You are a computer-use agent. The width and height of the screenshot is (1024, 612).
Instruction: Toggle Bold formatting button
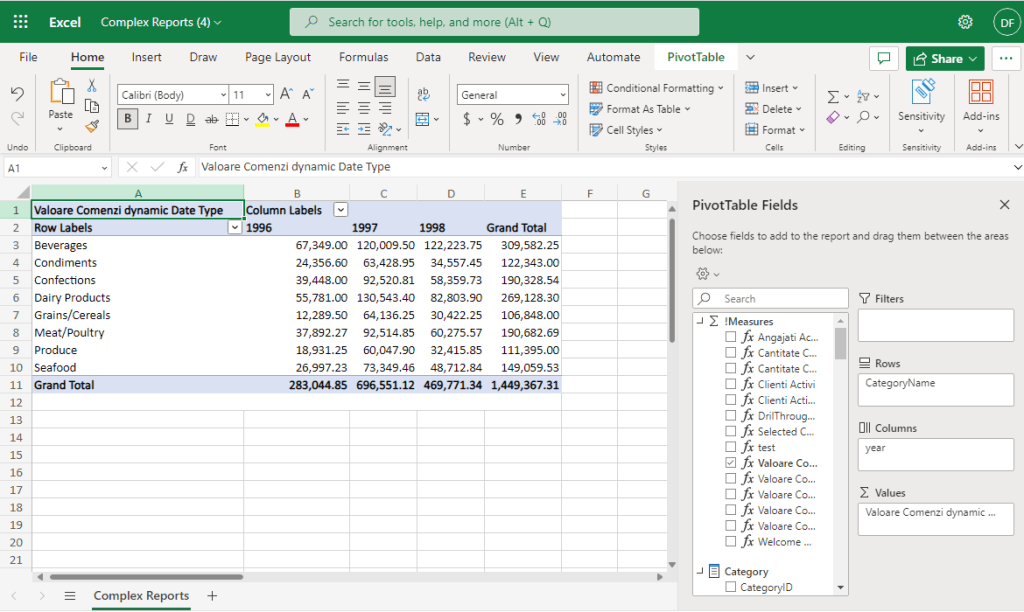pyautogui.click(x=127, y=119)
